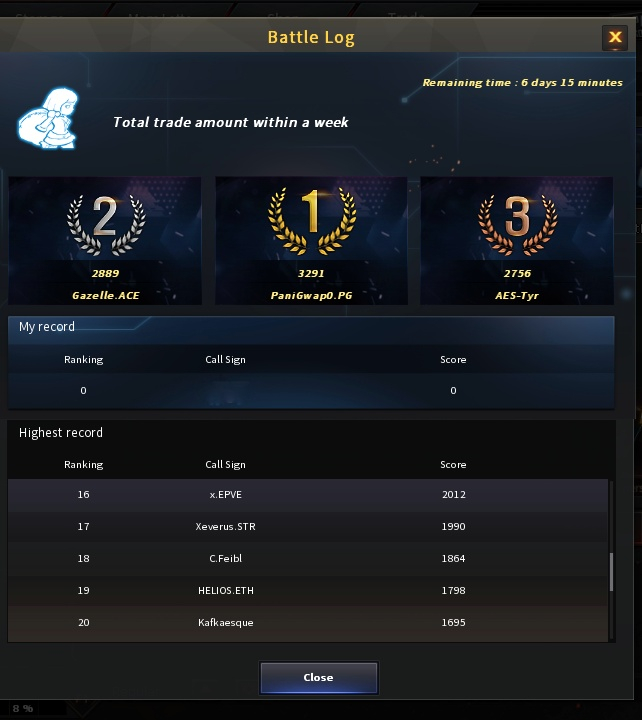Screen dimensions: 642x720
Task: Click the Remaining time label
Action: pos(523,83)
